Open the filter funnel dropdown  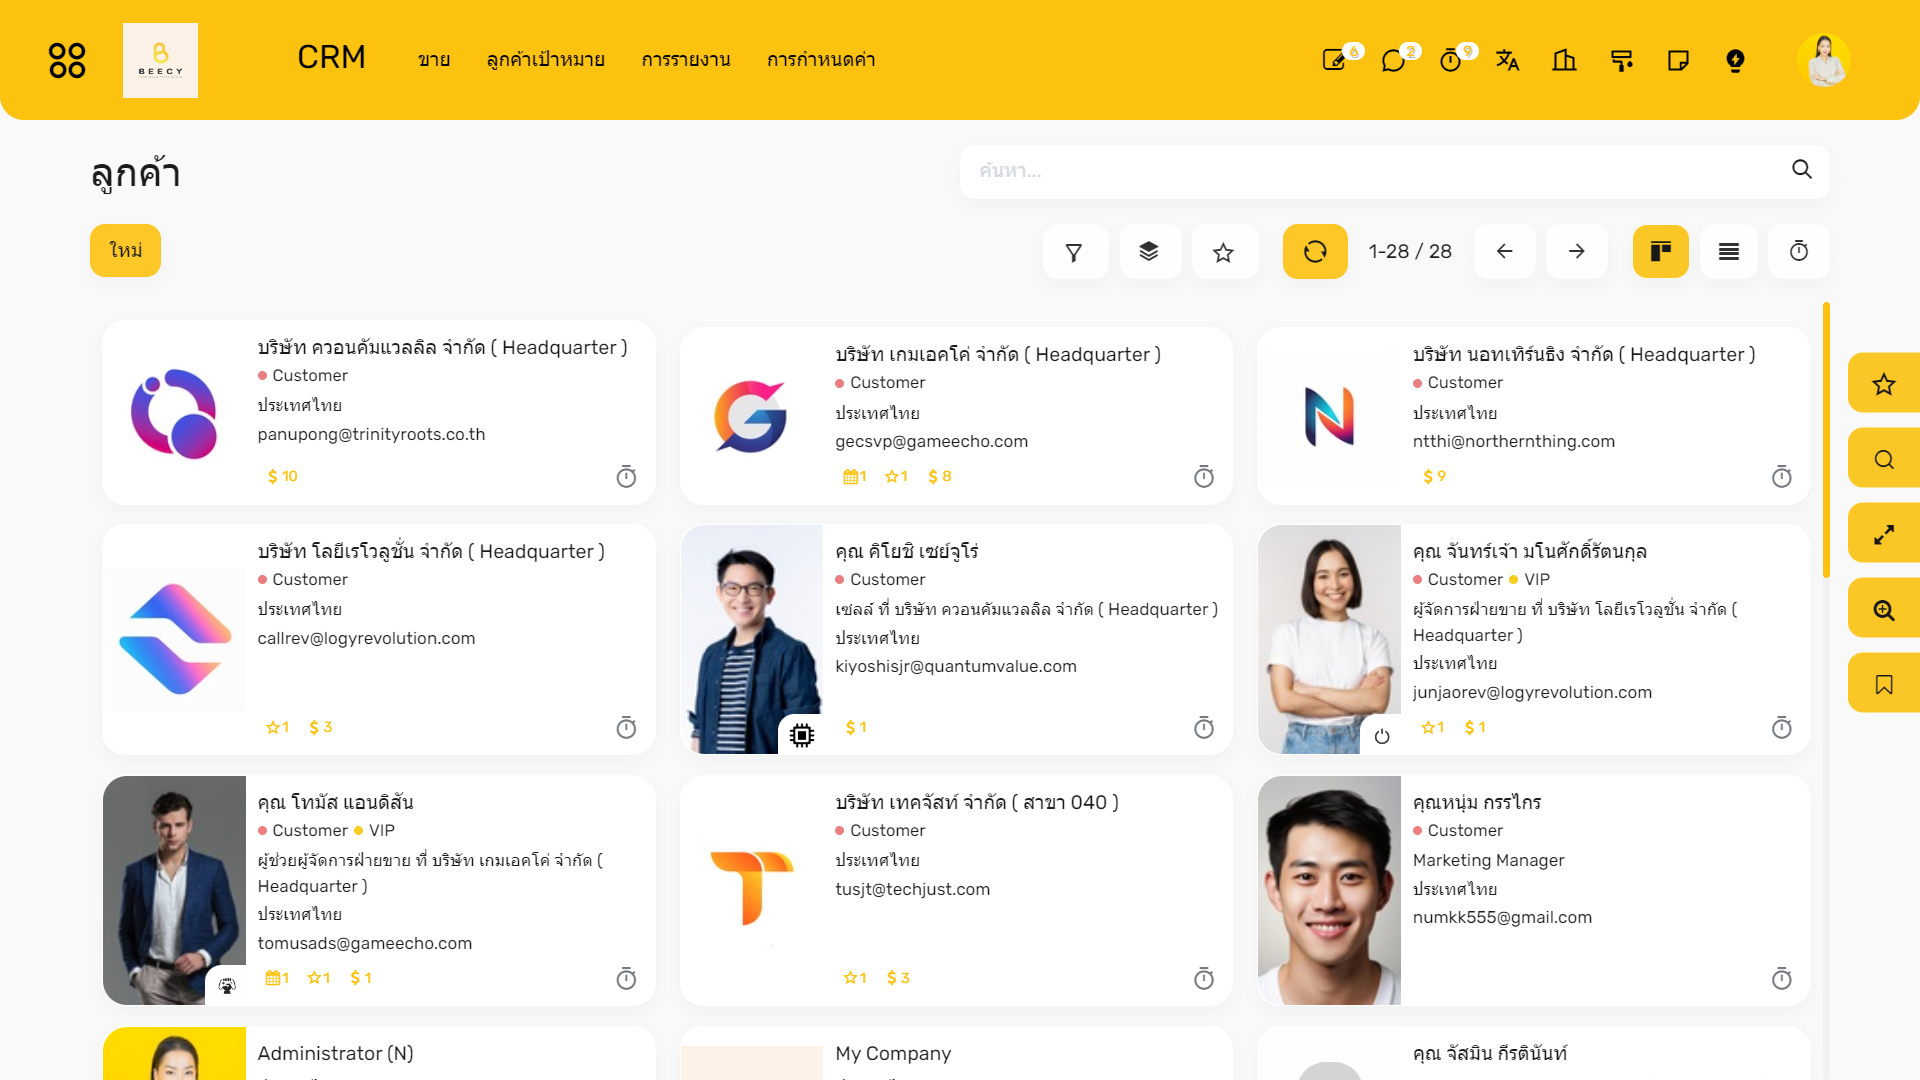(1075, 252)
